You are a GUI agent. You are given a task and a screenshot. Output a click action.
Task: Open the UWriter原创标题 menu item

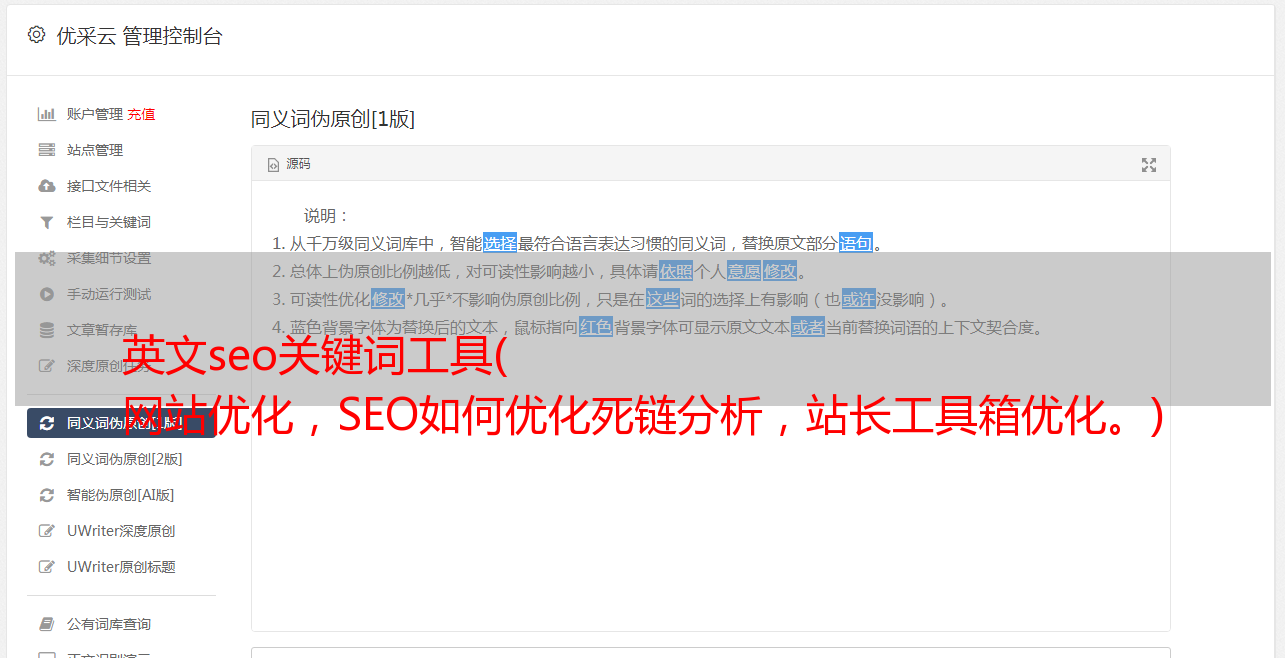pyautogui.click(x=121, y=567)
